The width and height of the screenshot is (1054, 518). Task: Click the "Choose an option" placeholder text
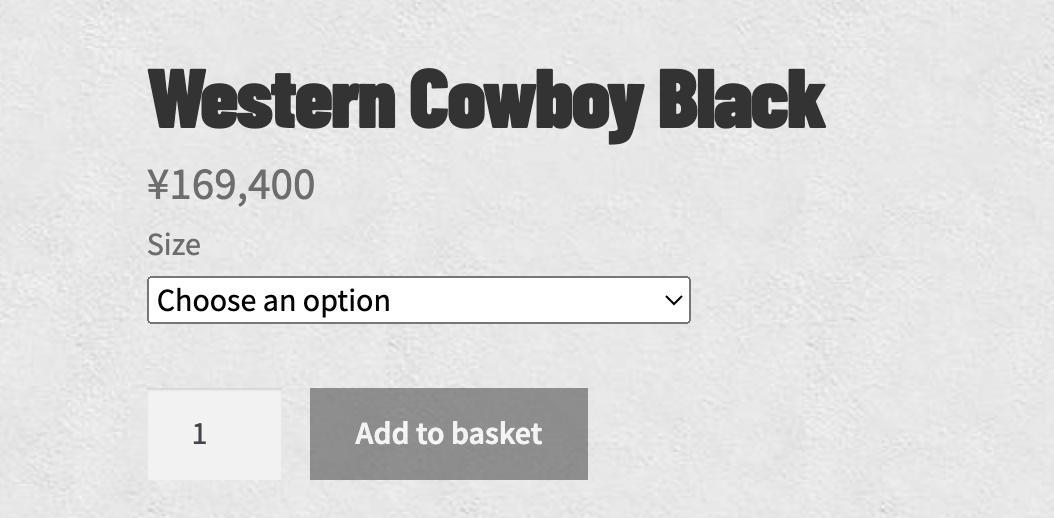pyautogui.click(x=274, y=301)
